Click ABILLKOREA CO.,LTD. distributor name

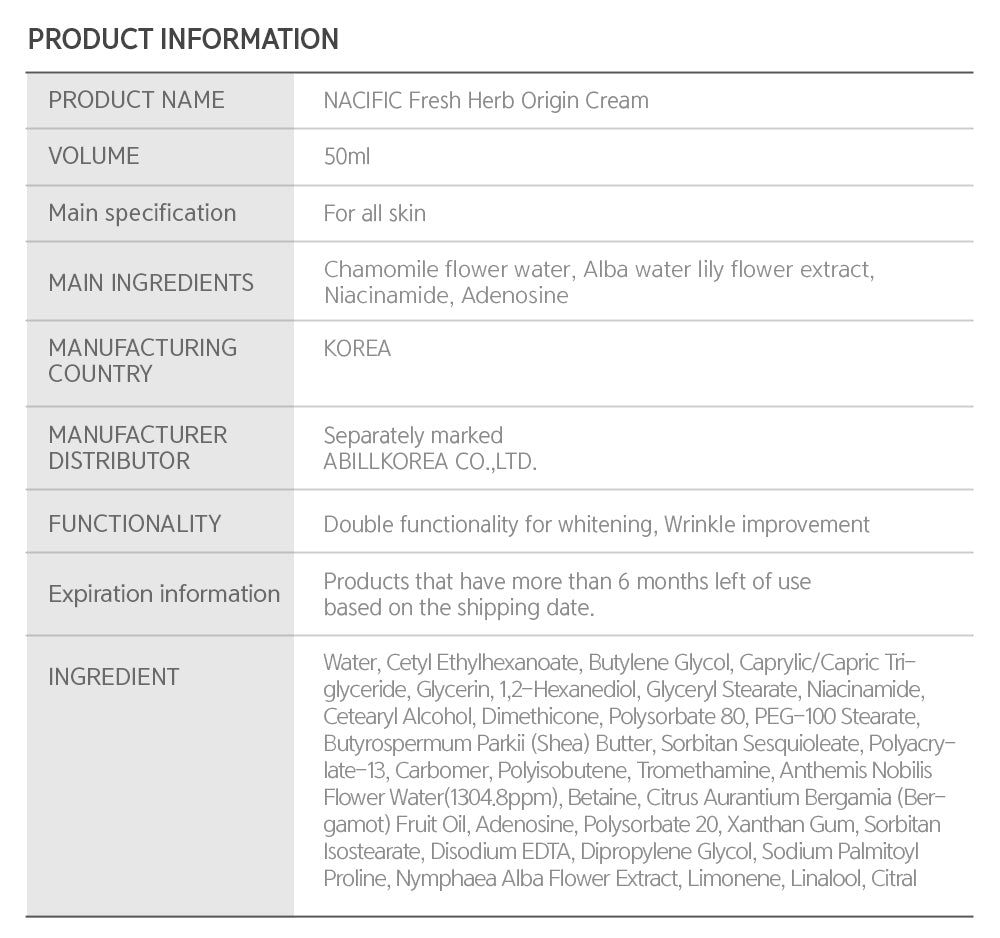430,462
